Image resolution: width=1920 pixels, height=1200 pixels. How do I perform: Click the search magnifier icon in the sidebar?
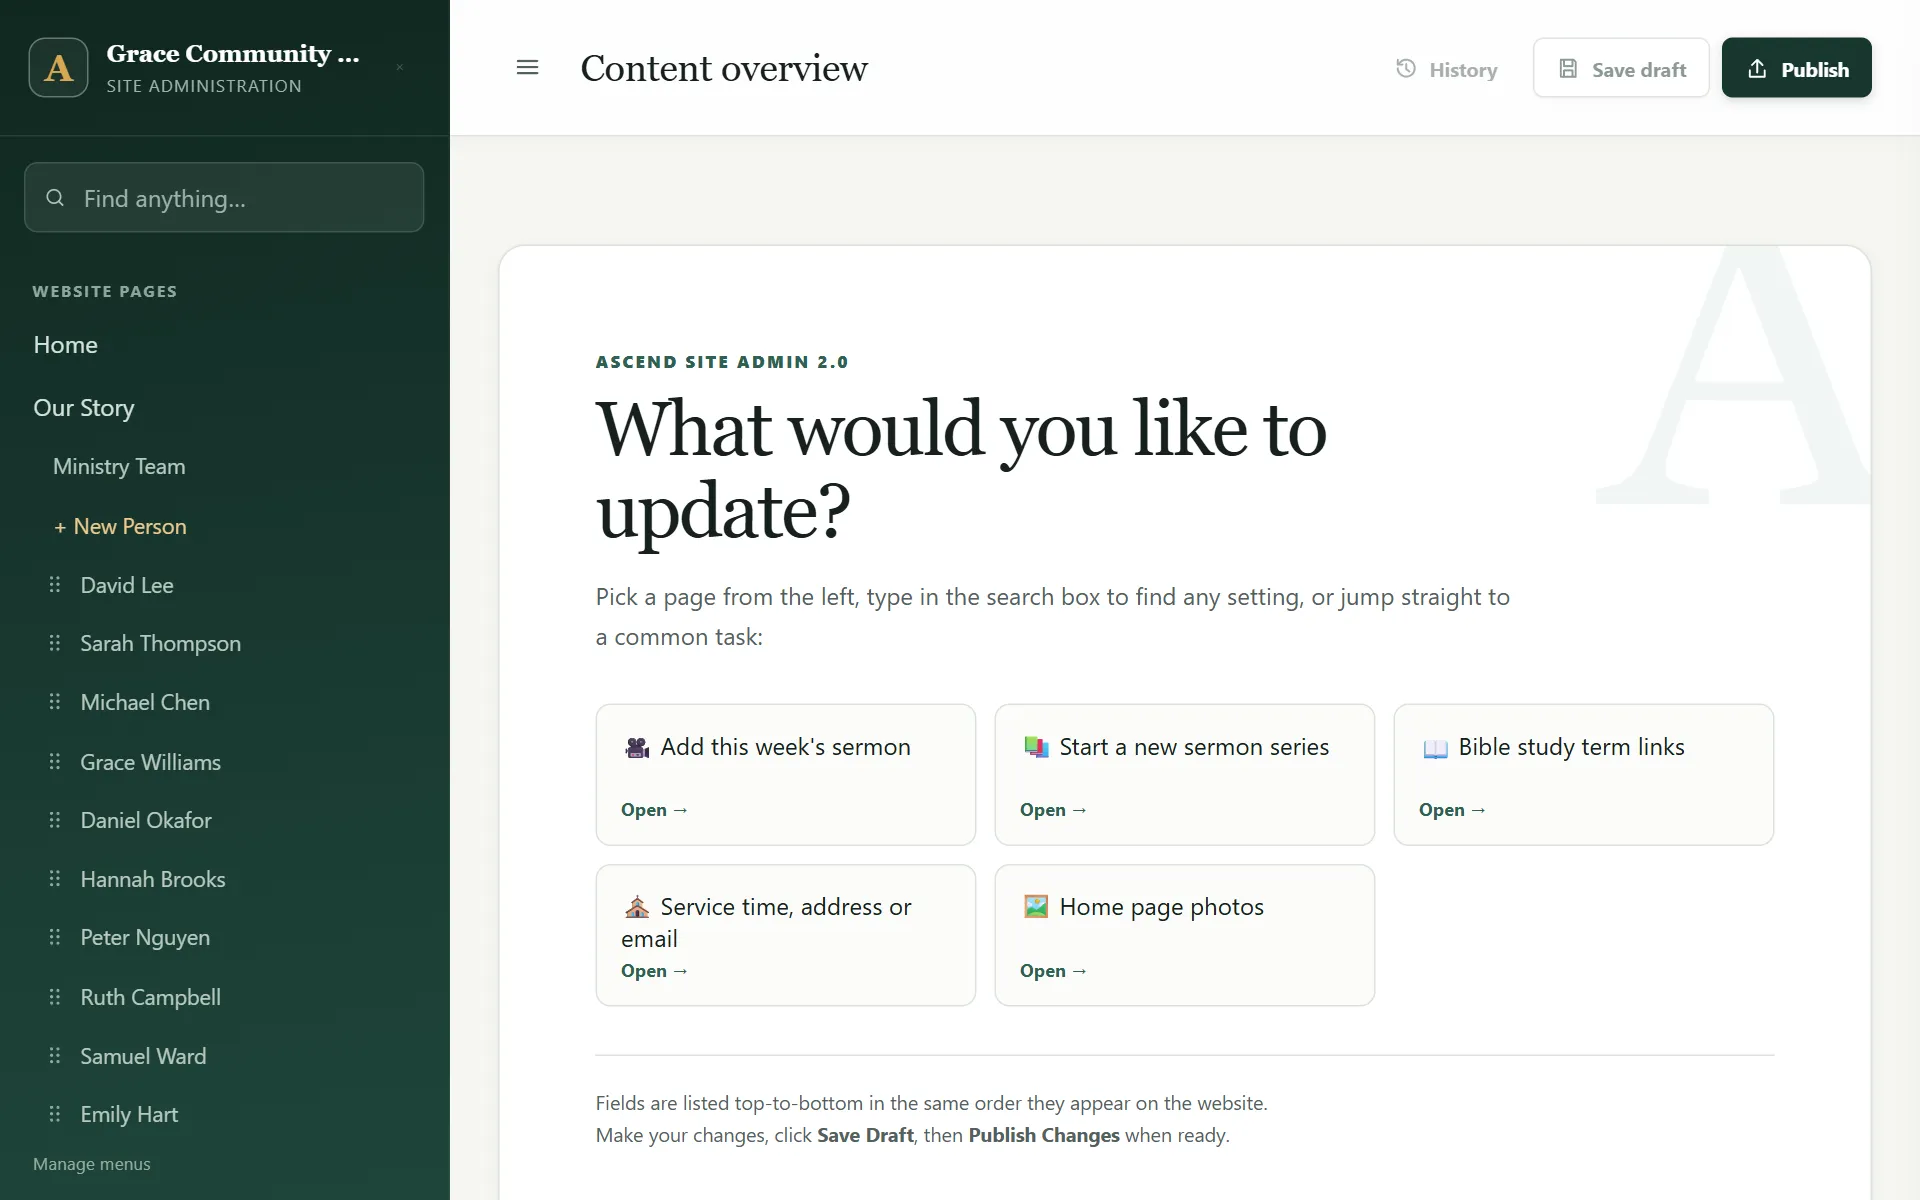click(x=55, y=198)
